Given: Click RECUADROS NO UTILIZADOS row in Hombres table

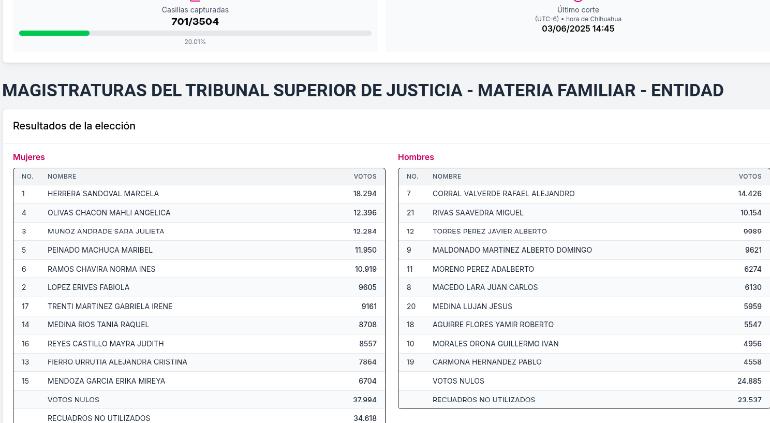Looking at the screenshot, I should tap(584, 400).
